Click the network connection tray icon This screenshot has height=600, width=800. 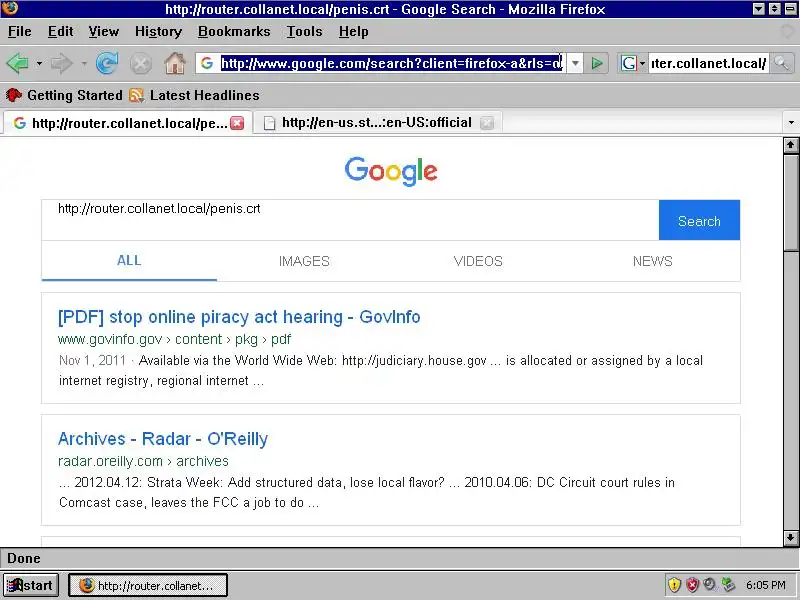point(728,585)
